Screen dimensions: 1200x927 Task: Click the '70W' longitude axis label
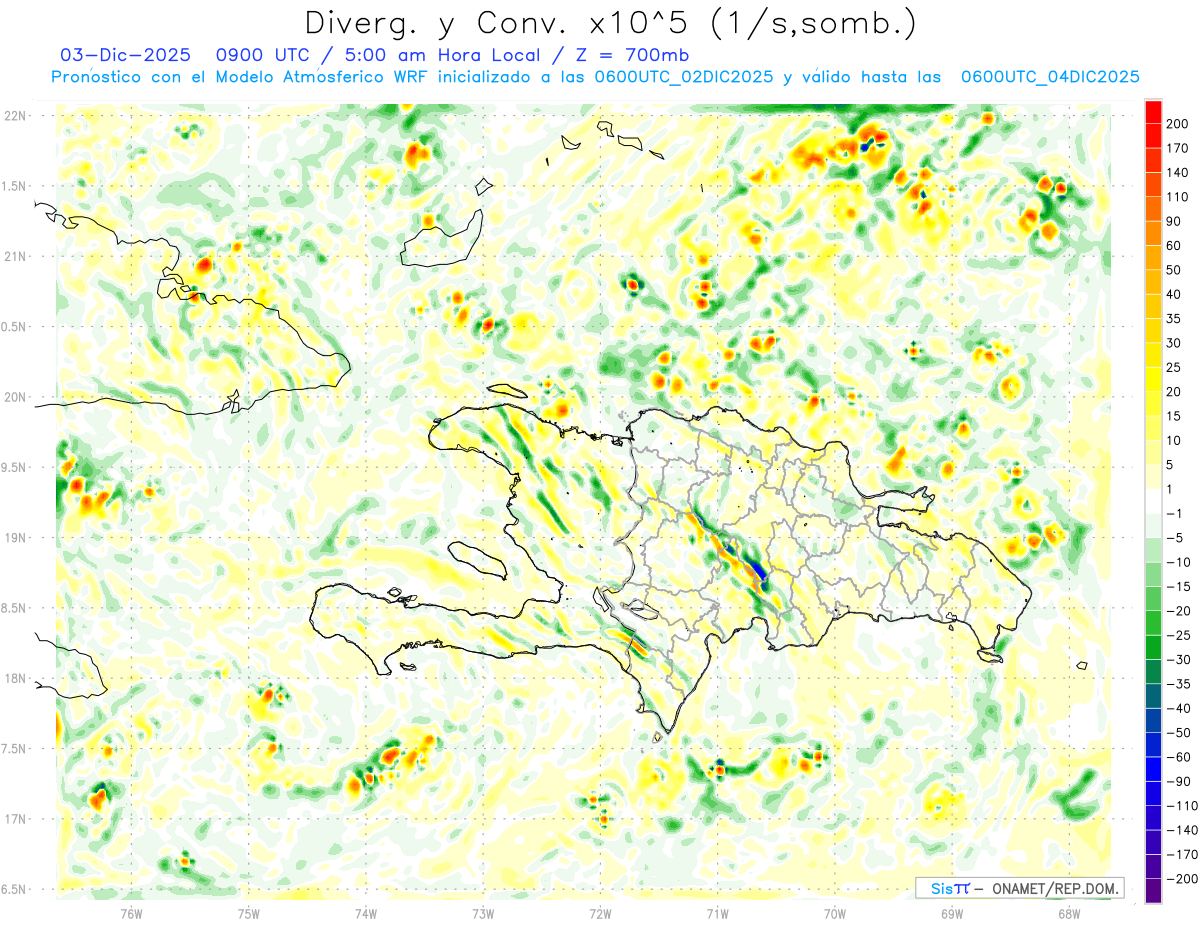835,913
